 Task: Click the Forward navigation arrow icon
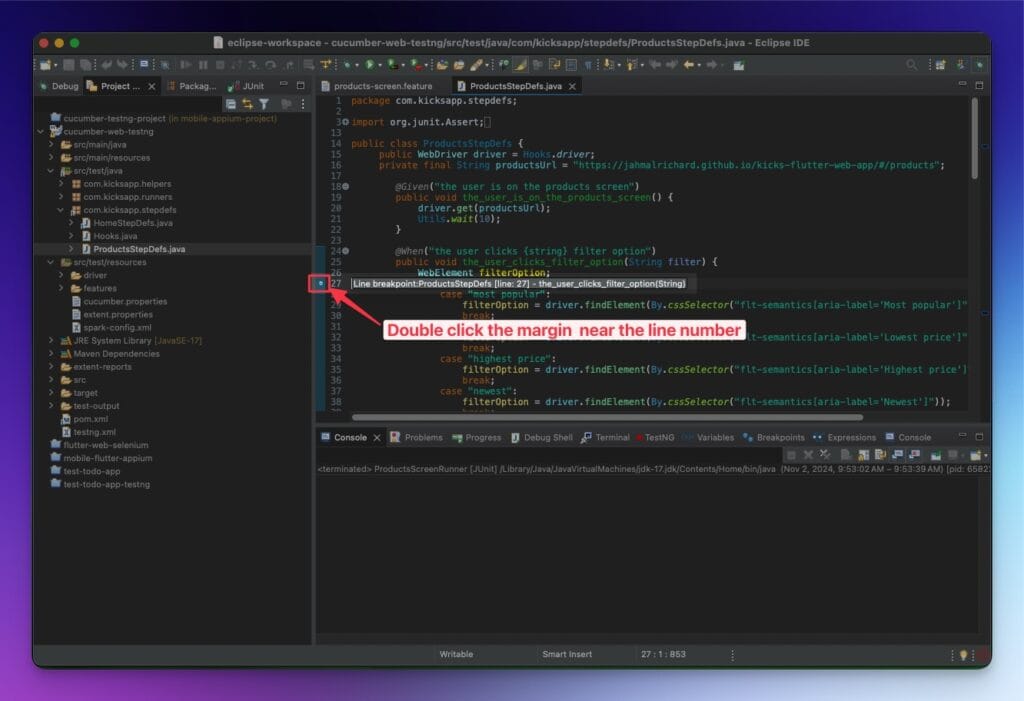click(x=712, y=65)
